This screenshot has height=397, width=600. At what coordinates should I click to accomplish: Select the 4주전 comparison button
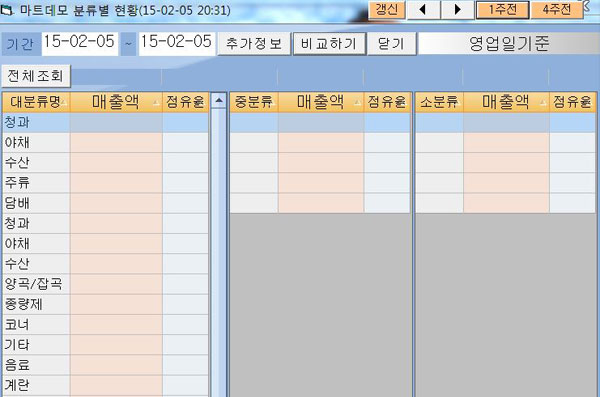(557, 10)
